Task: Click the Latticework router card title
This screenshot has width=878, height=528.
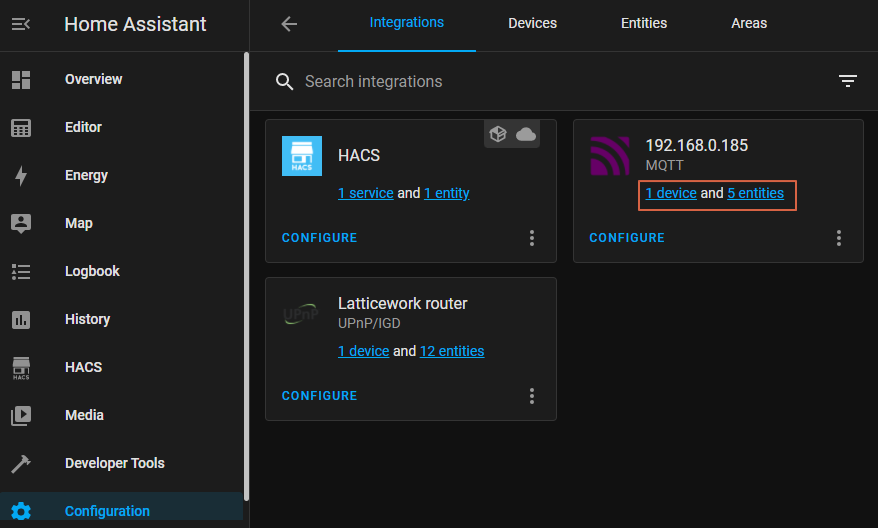Action: (x=403, y=303)
